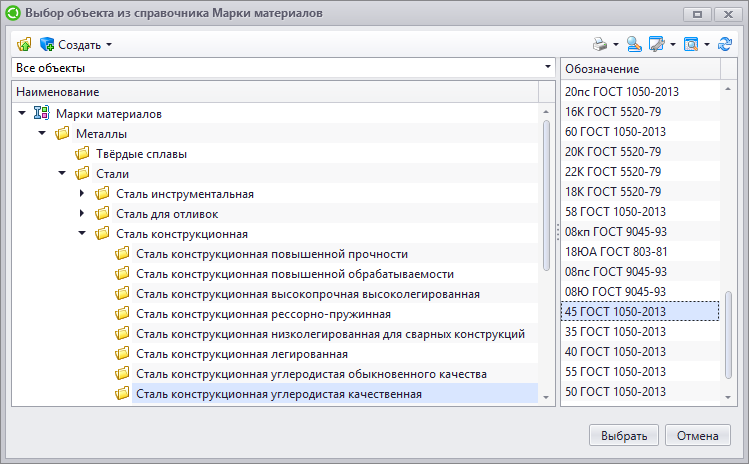Image resolution: width=749 pixels, height=464 pixels.
Task: Click the user search icon
Action: point(634,44)
